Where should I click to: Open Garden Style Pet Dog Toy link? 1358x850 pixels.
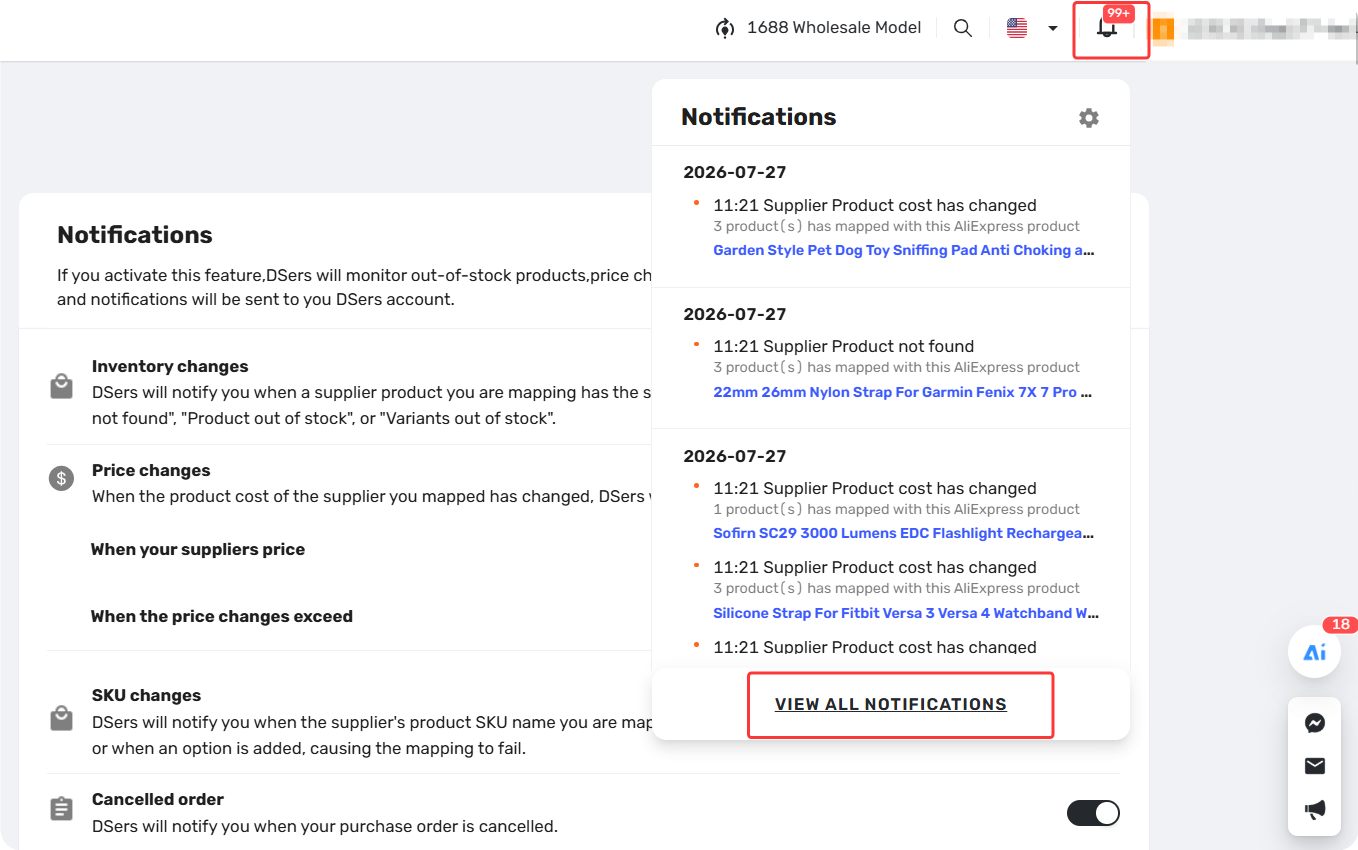tap(904, 250)
